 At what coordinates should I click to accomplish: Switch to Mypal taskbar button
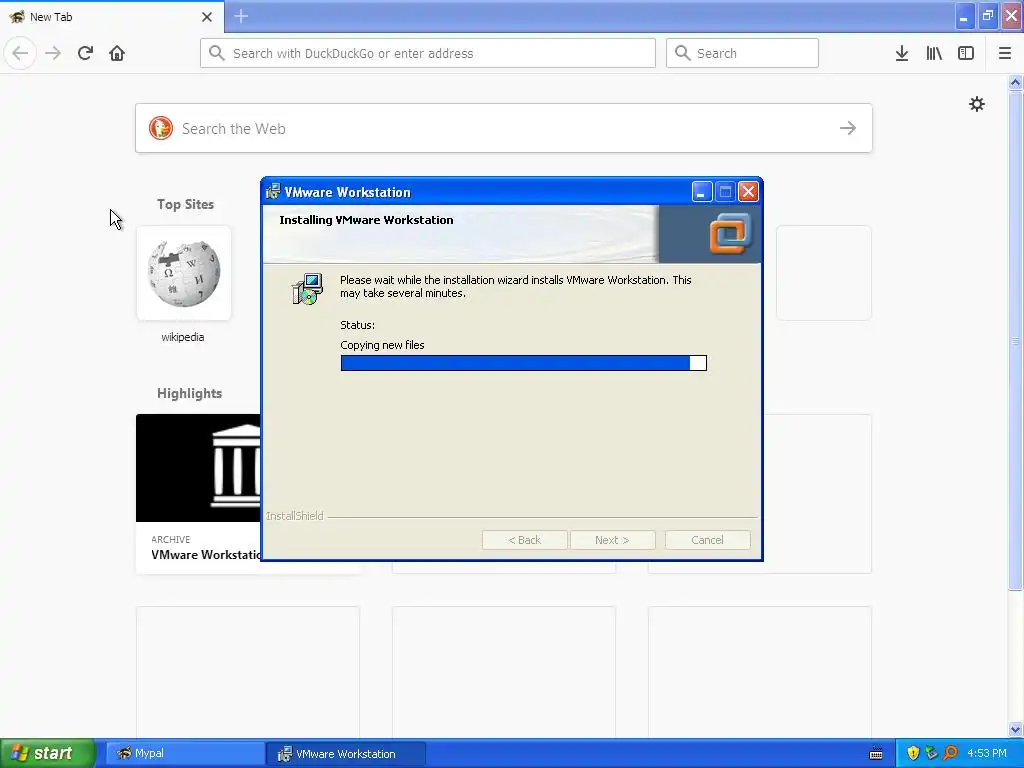[x=185, y=753]
